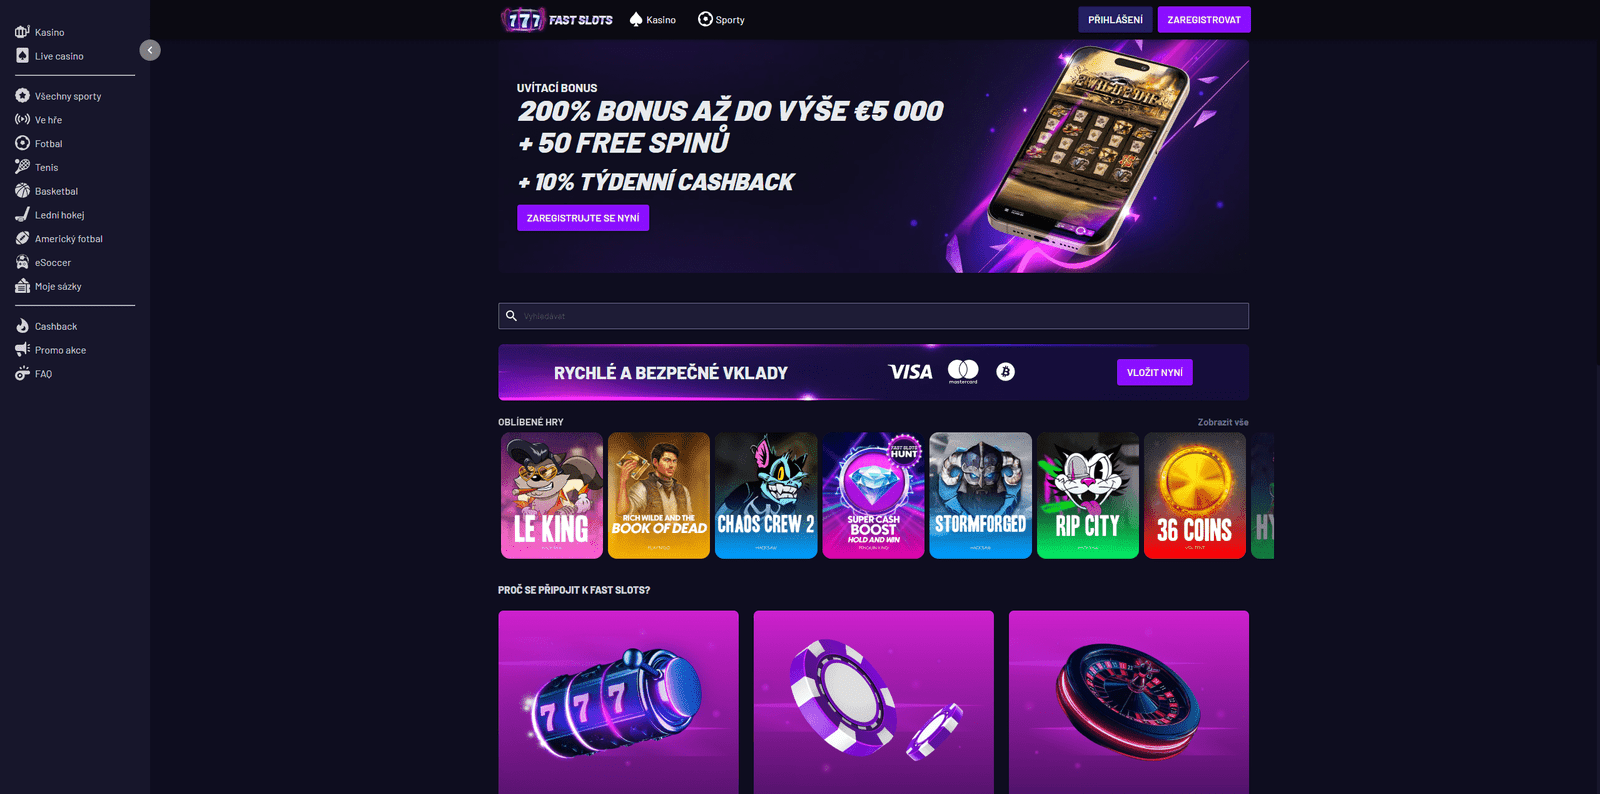This screenshot has width=1600, height=794.
Task: Open the Basketbal ball icon
Action: pos(22,191)
